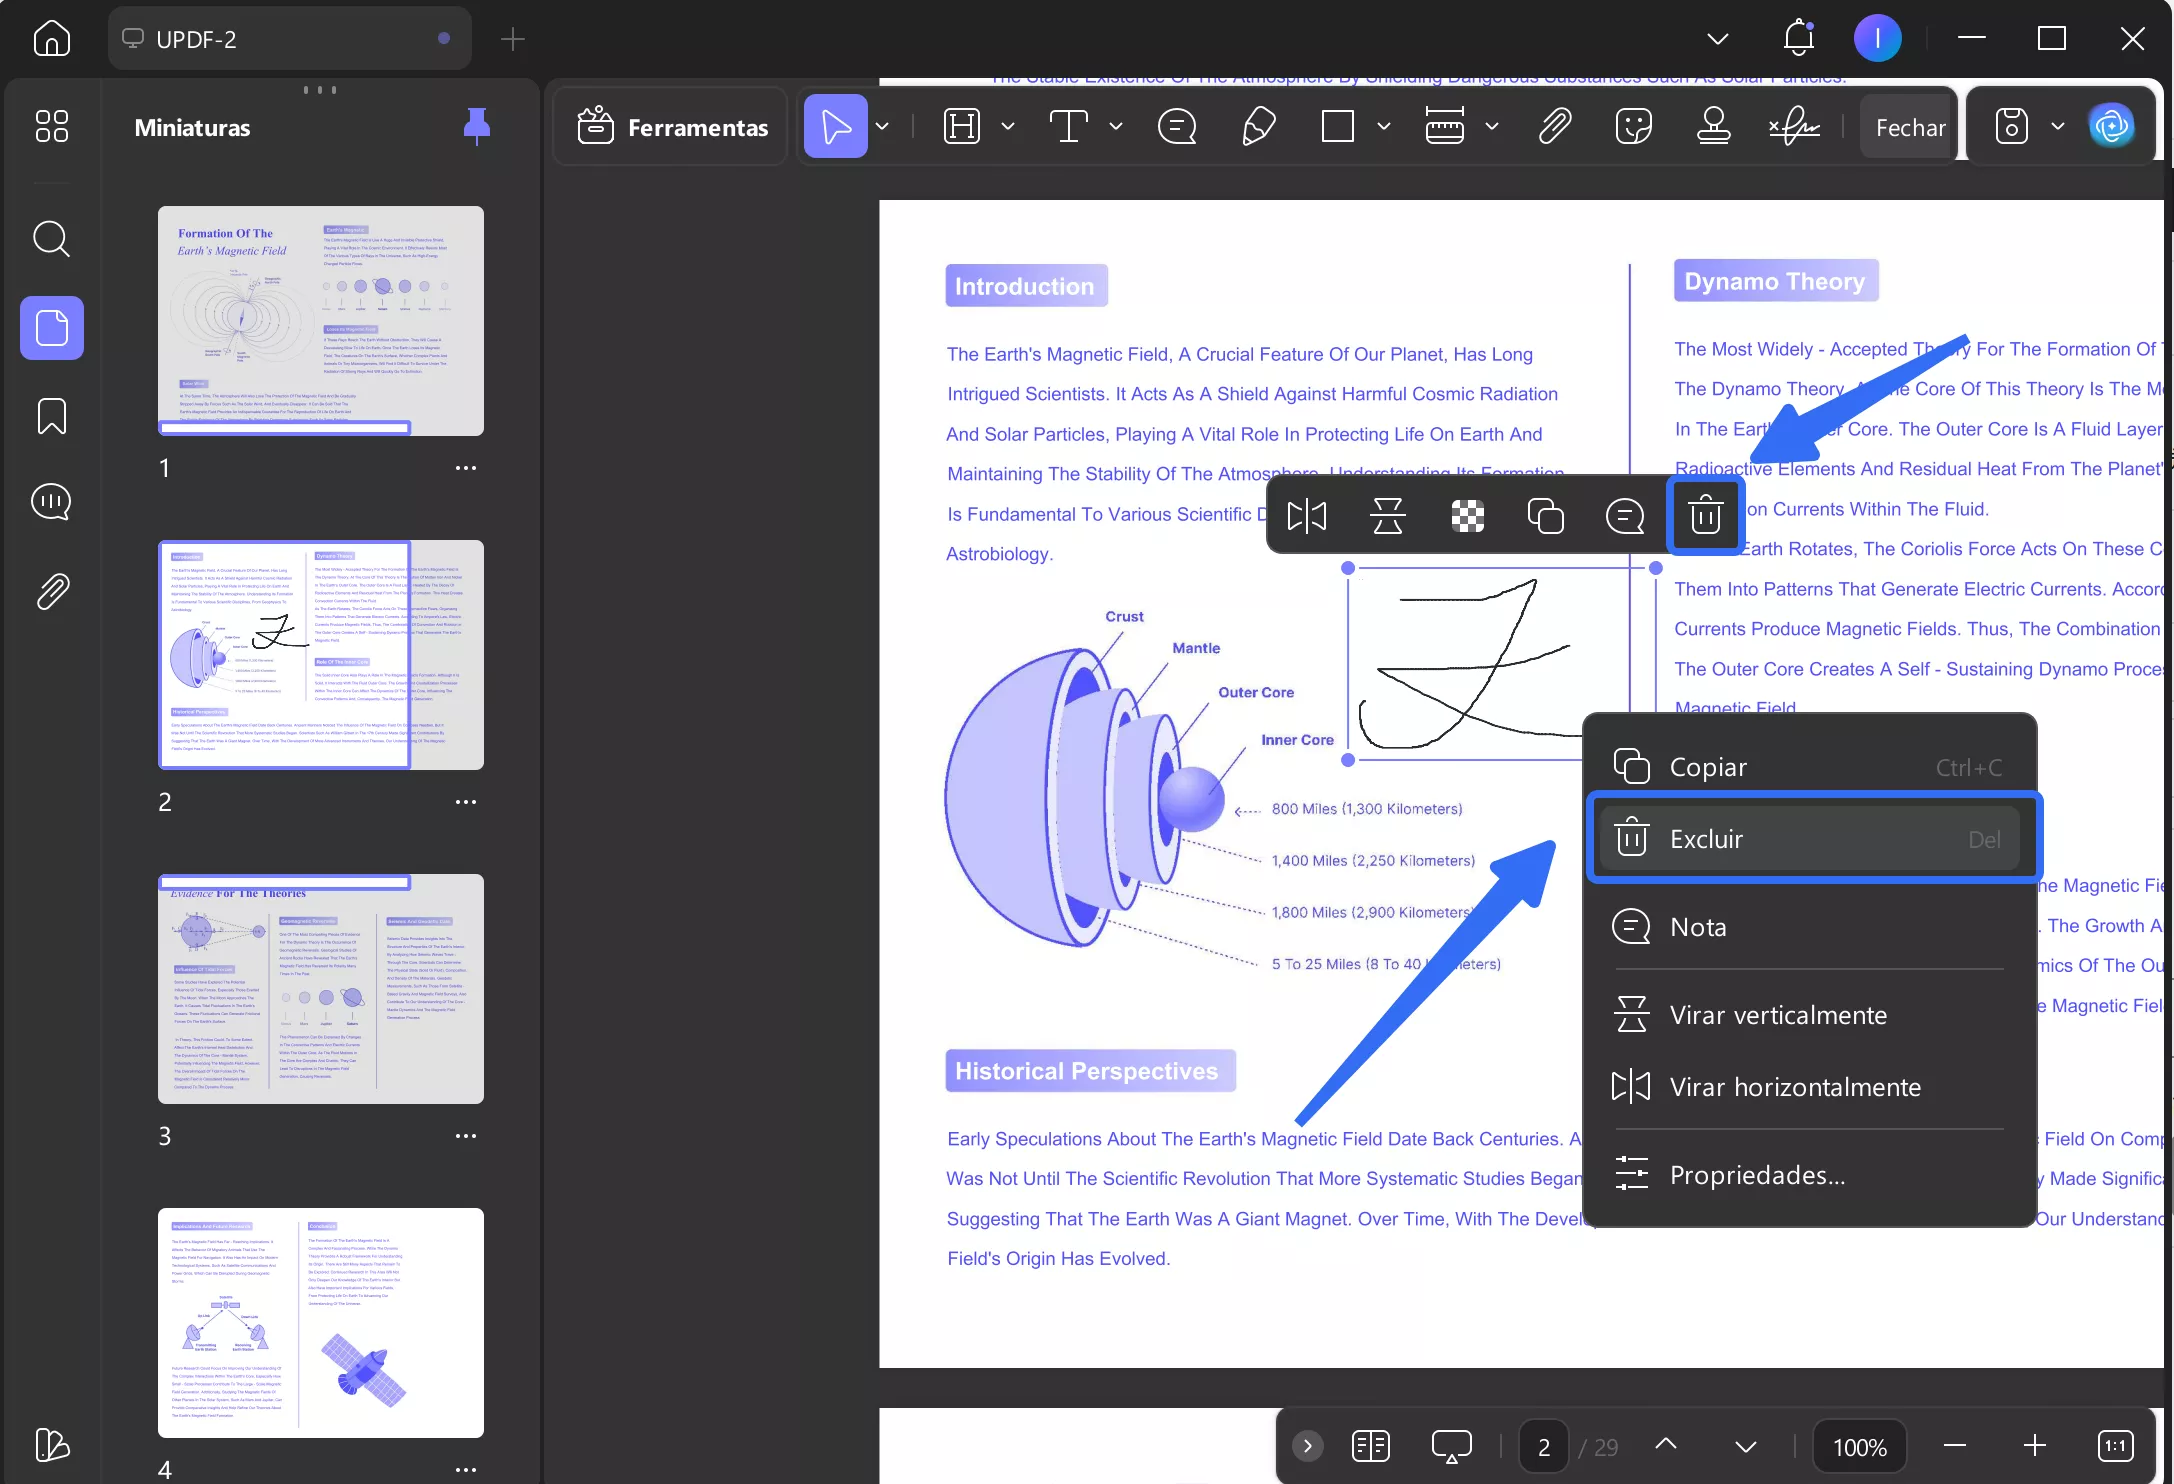Add note from floating toolbar icon
This screenshot has width=2174, height=1484.
pyautogui.click(x=1625, y=516)
